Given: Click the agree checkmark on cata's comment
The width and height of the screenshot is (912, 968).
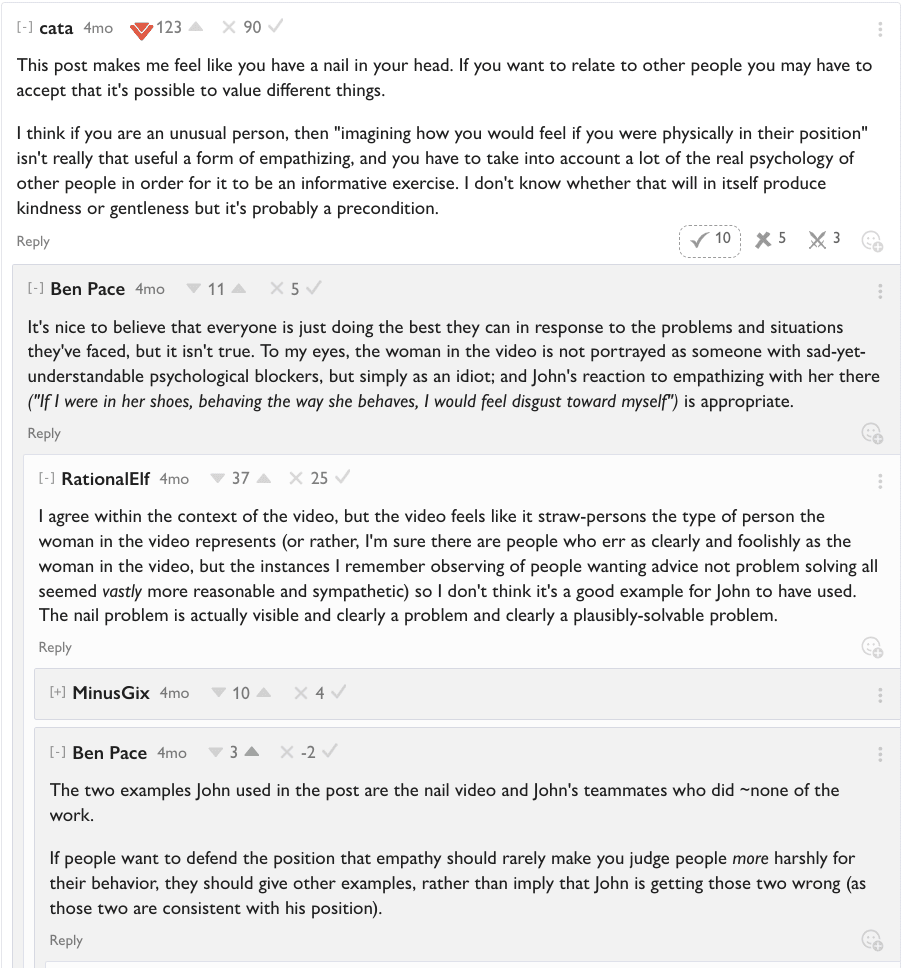Looking at the screenshot, I should coord(276,28).
